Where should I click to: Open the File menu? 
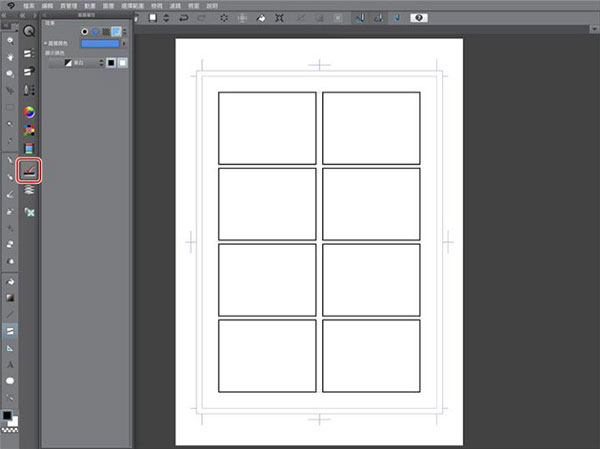pos(29,6)
